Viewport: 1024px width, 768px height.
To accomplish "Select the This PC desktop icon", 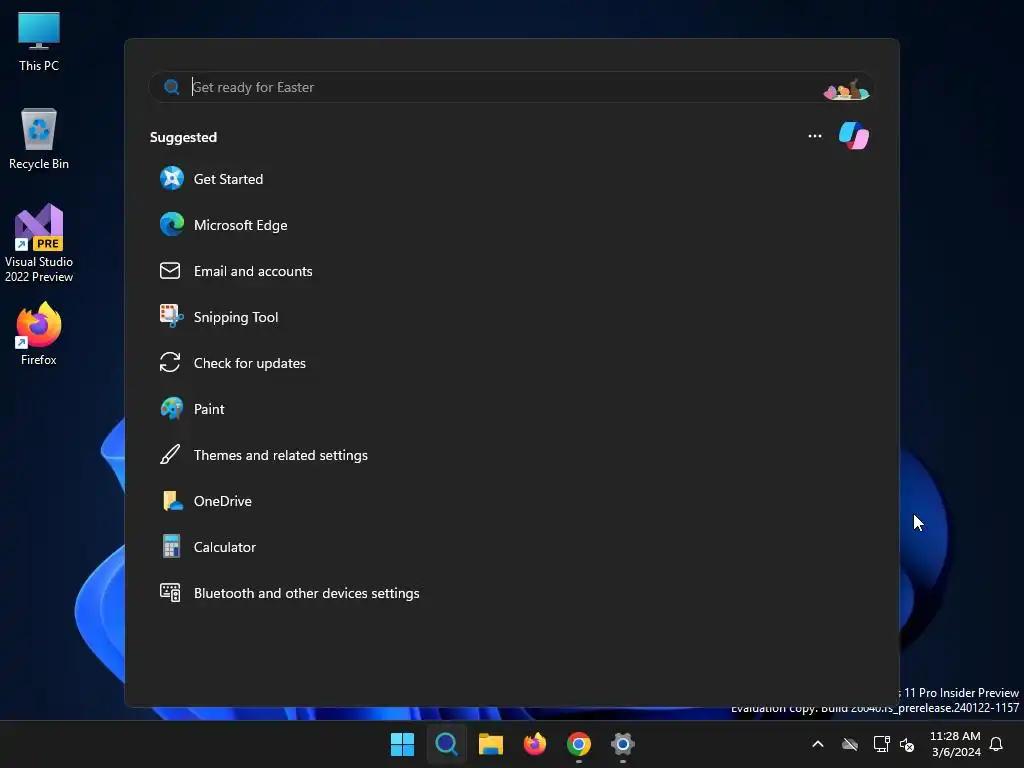I will click(x=39, y=41).
